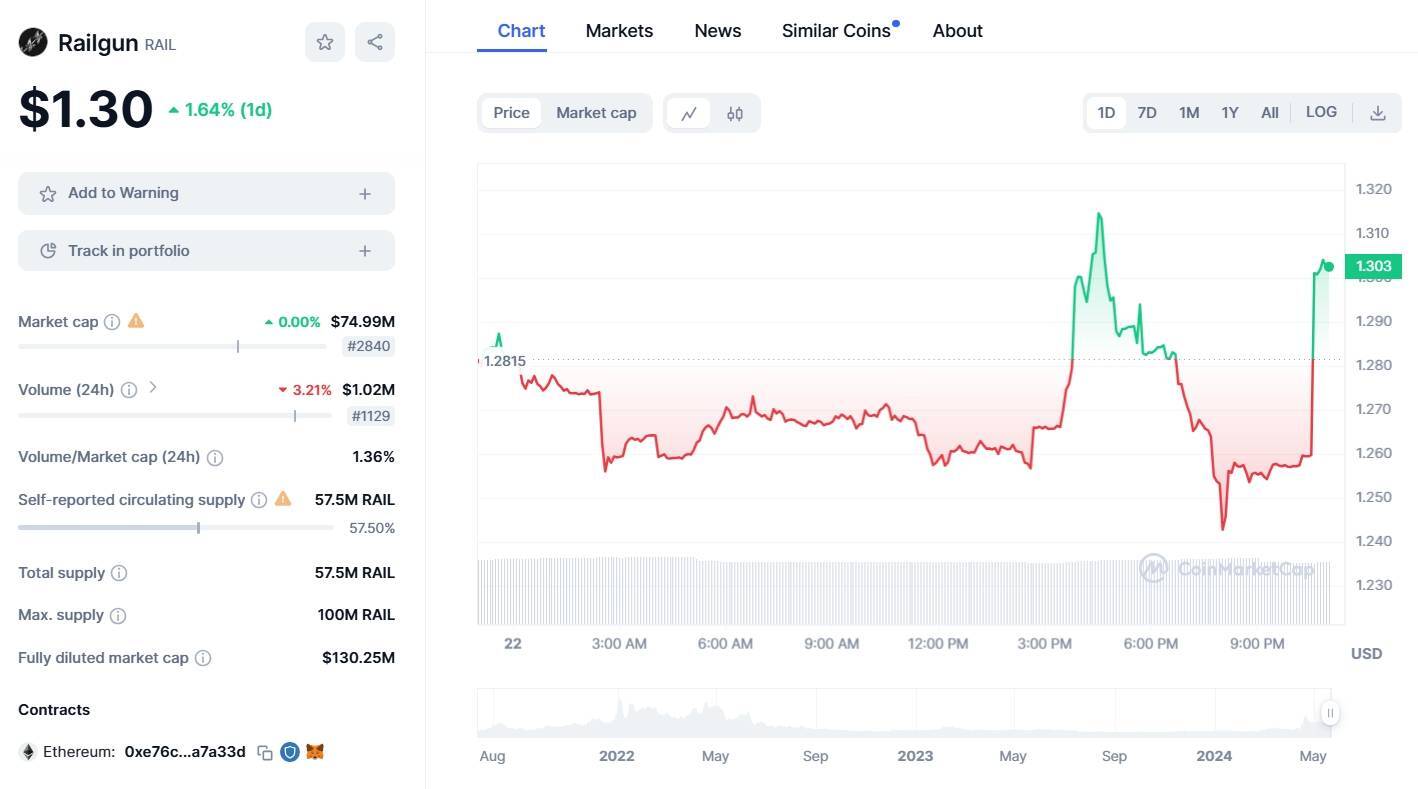1418x789 pixels.
Task: Click the Volume (24h) info icon
Action: click(129, 390)
